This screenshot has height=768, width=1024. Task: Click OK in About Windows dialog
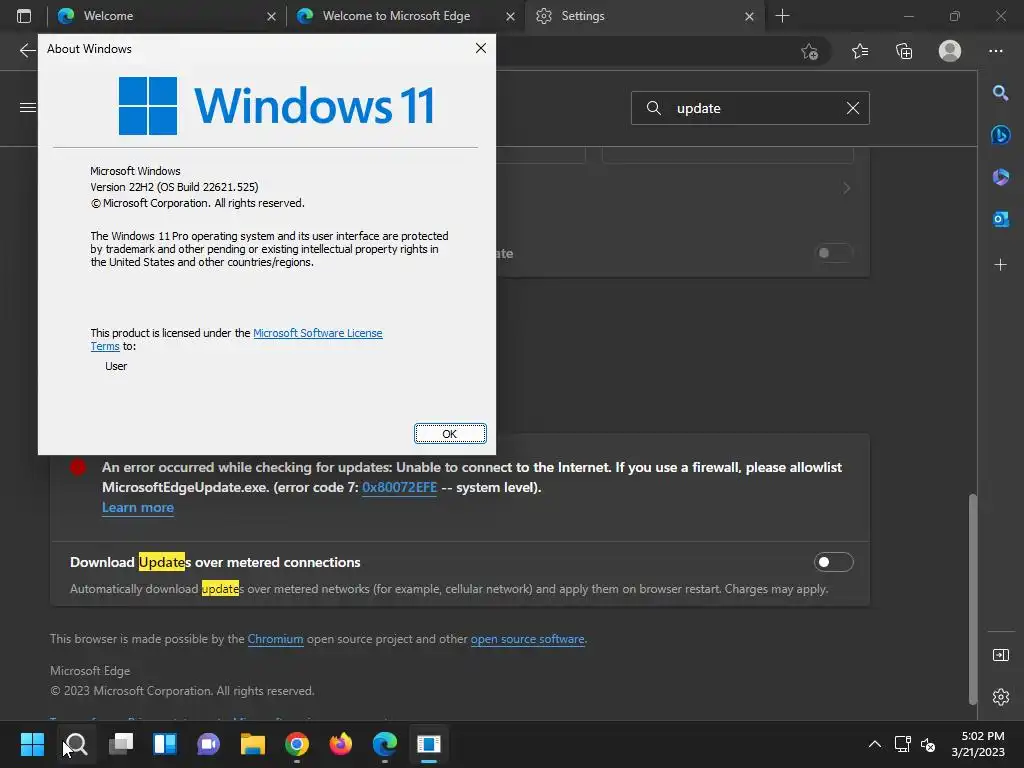pos(450,434)
